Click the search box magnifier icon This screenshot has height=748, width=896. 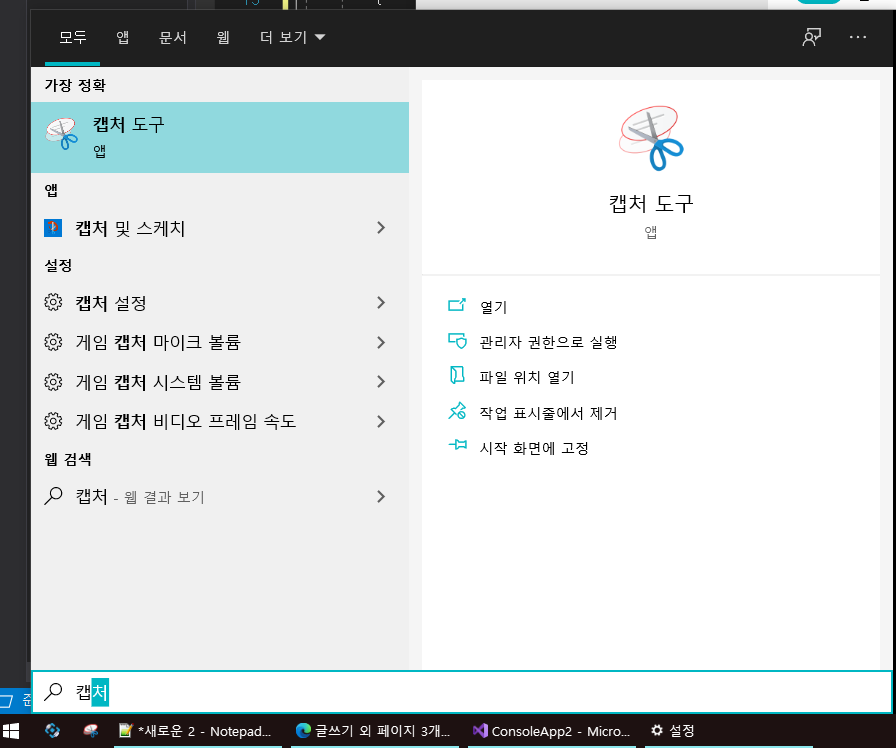tap(53, 691)
